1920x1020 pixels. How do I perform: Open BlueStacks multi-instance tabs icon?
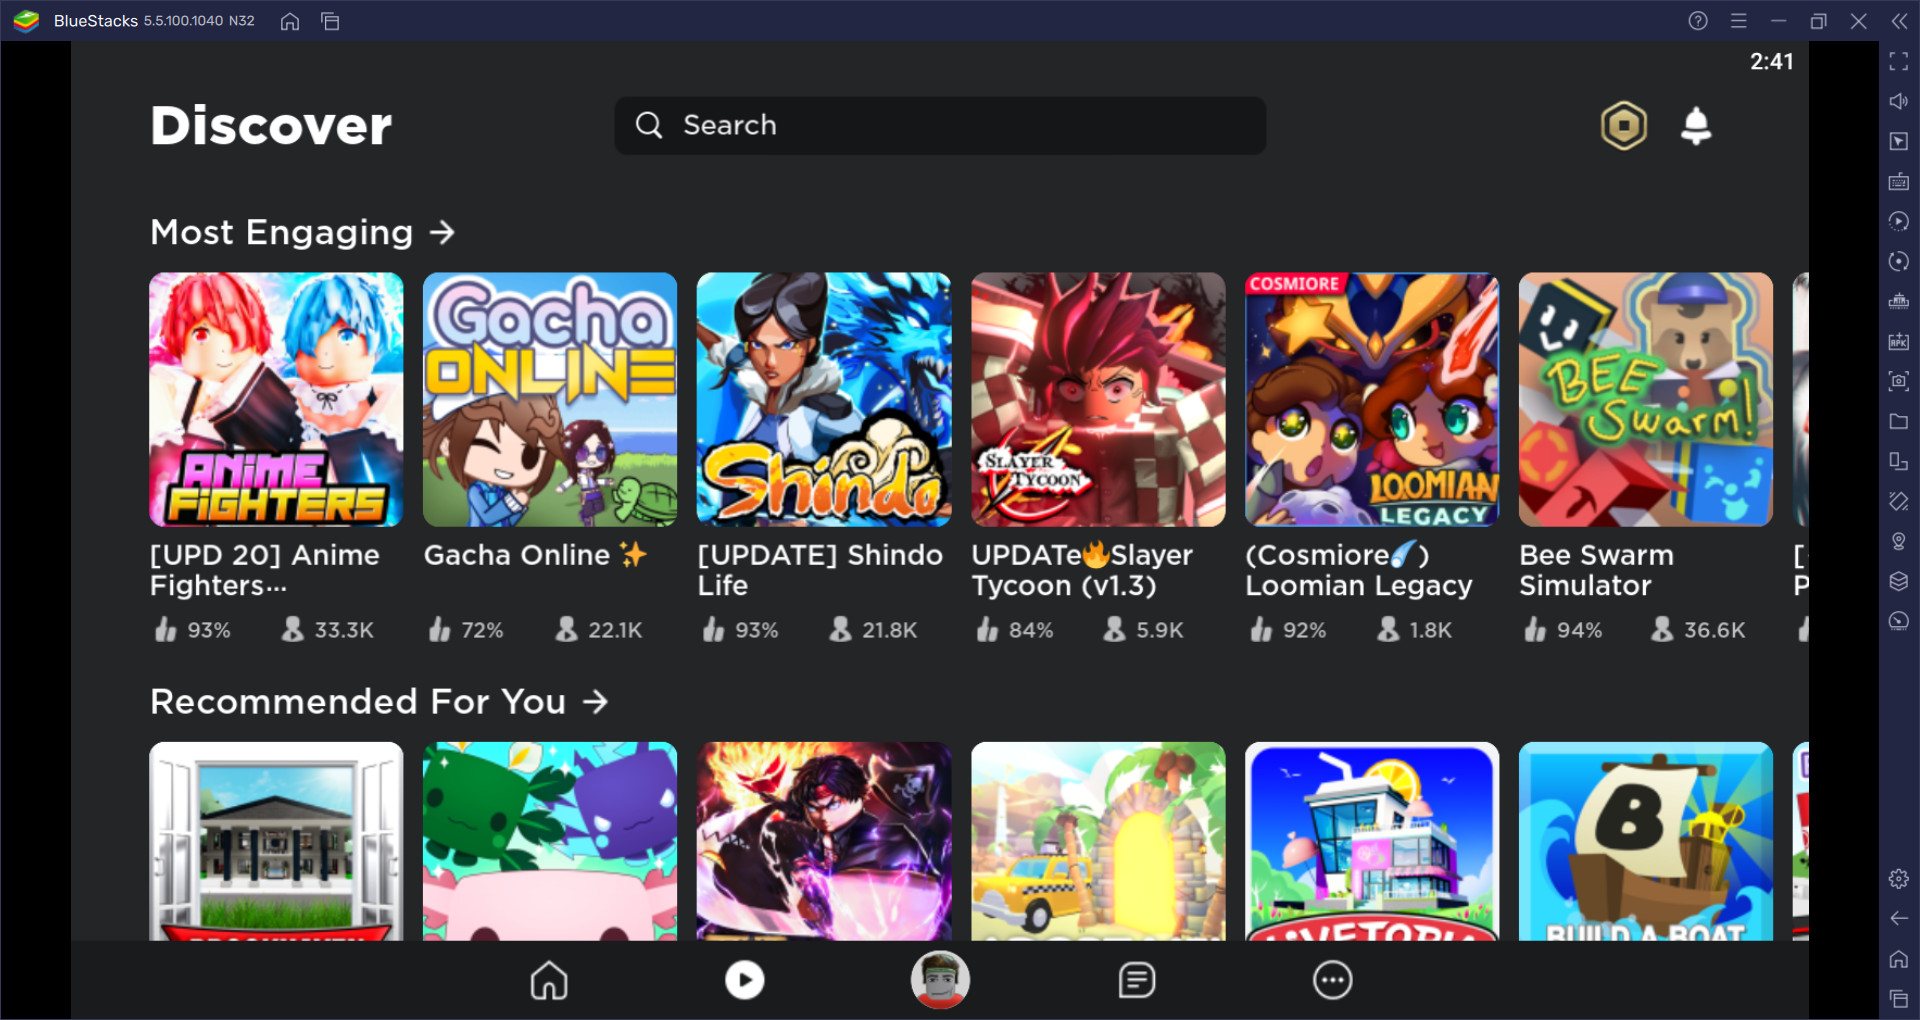(x=330, y=21)
